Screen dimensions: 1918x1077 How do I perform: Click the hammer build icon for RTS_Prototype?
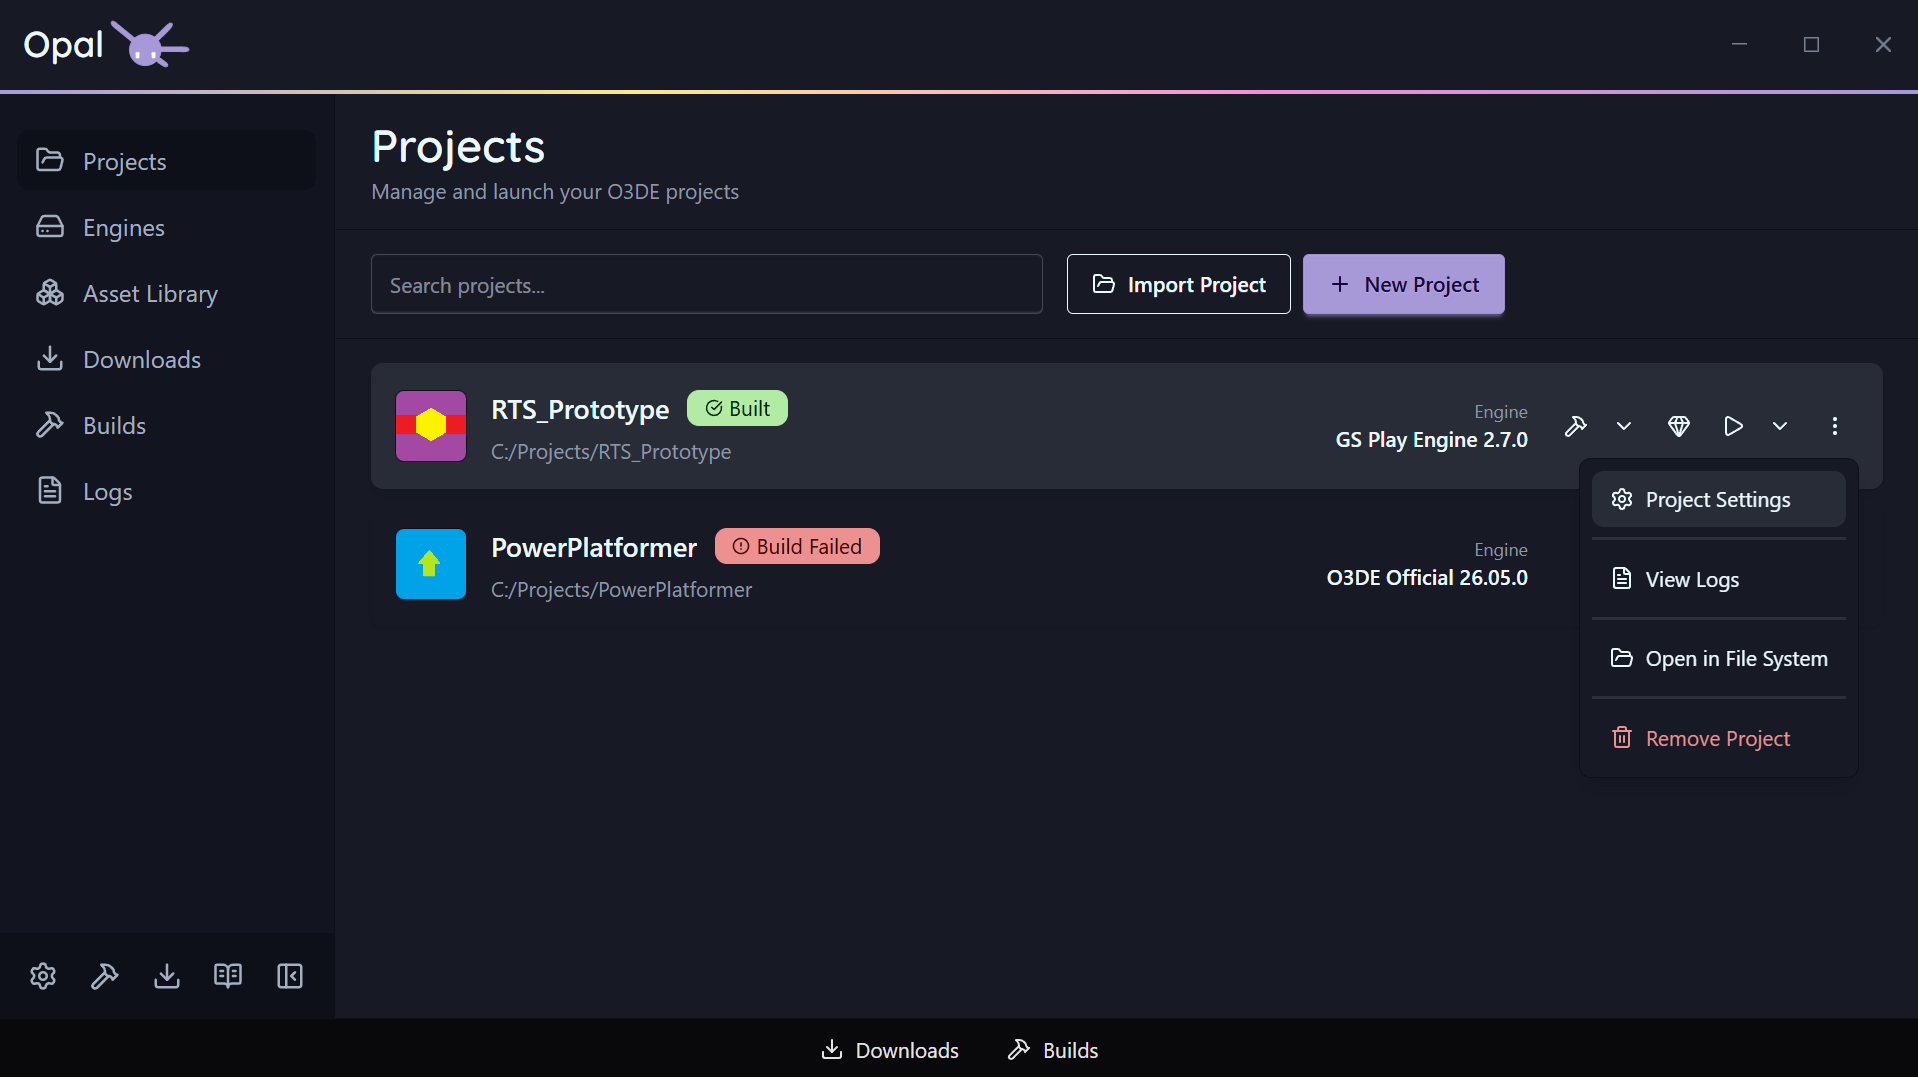(x=1576, y=426)
